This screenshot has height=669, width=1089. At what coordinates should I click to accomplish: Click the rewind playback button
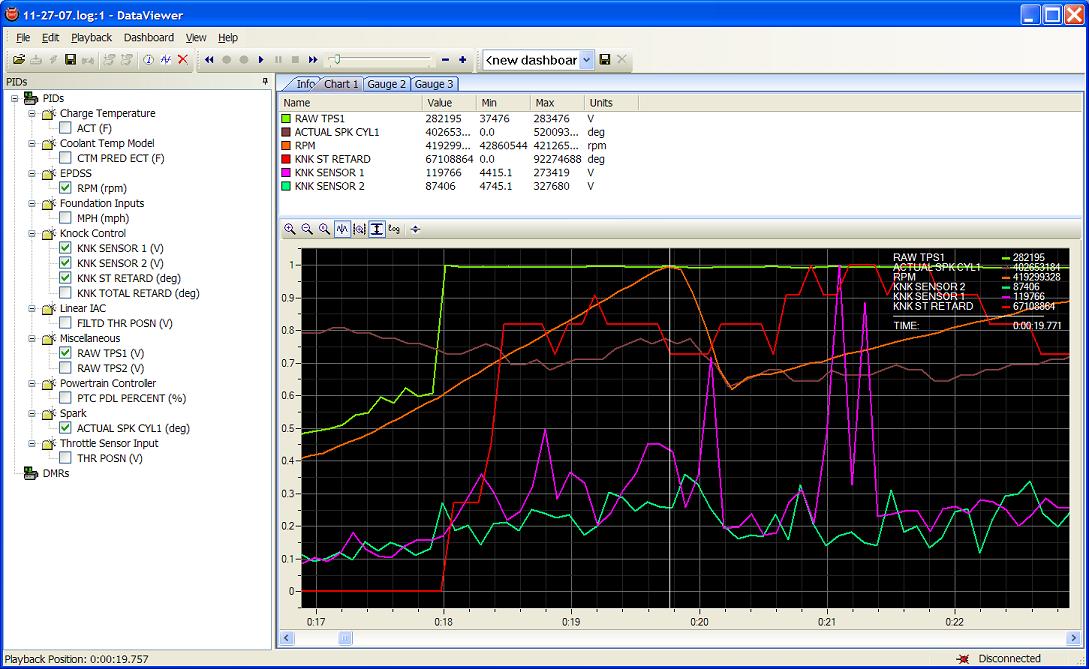coord(209,60)
